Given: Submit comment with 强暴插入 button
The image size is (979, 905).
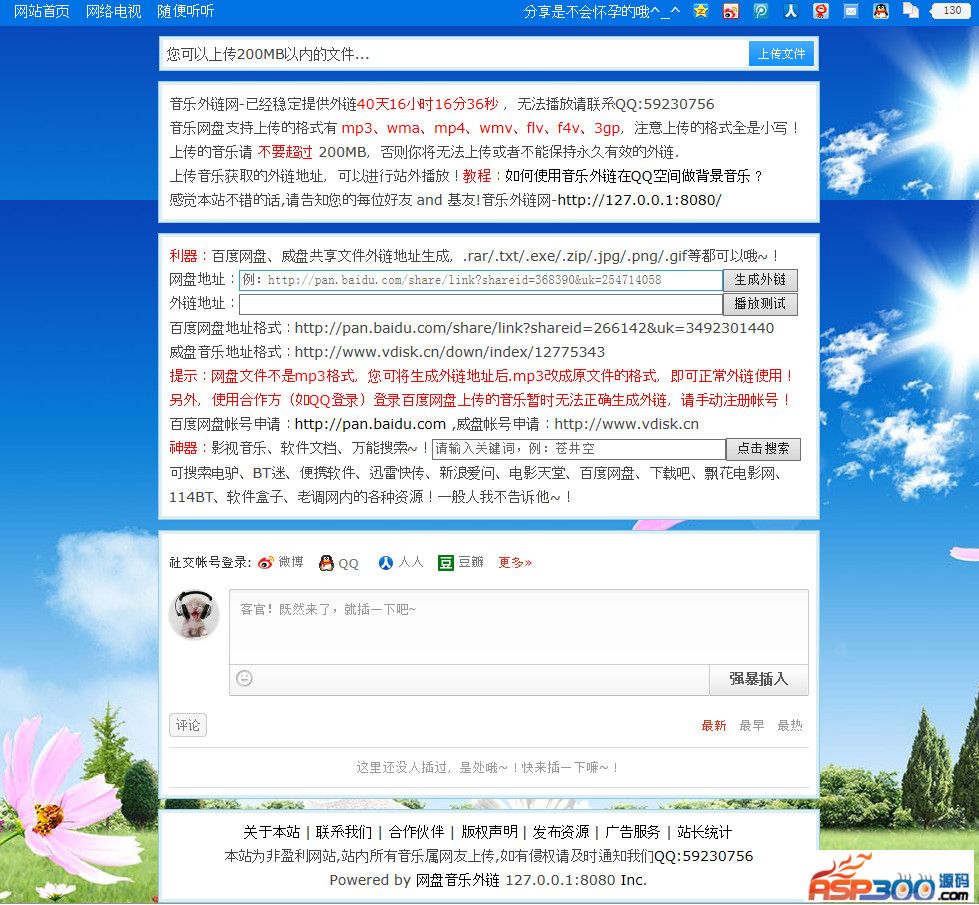Looking at the screenshot, I should tap(759, 680).
